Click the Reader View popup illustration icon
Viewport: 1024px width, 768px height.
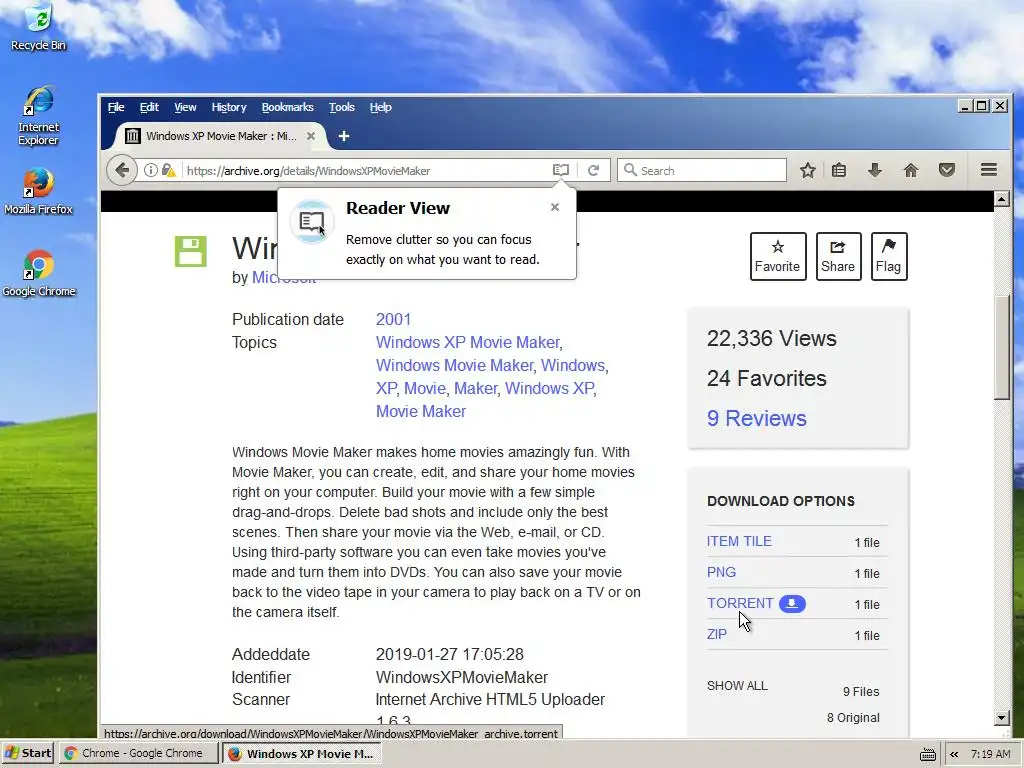tap(312, 222)
